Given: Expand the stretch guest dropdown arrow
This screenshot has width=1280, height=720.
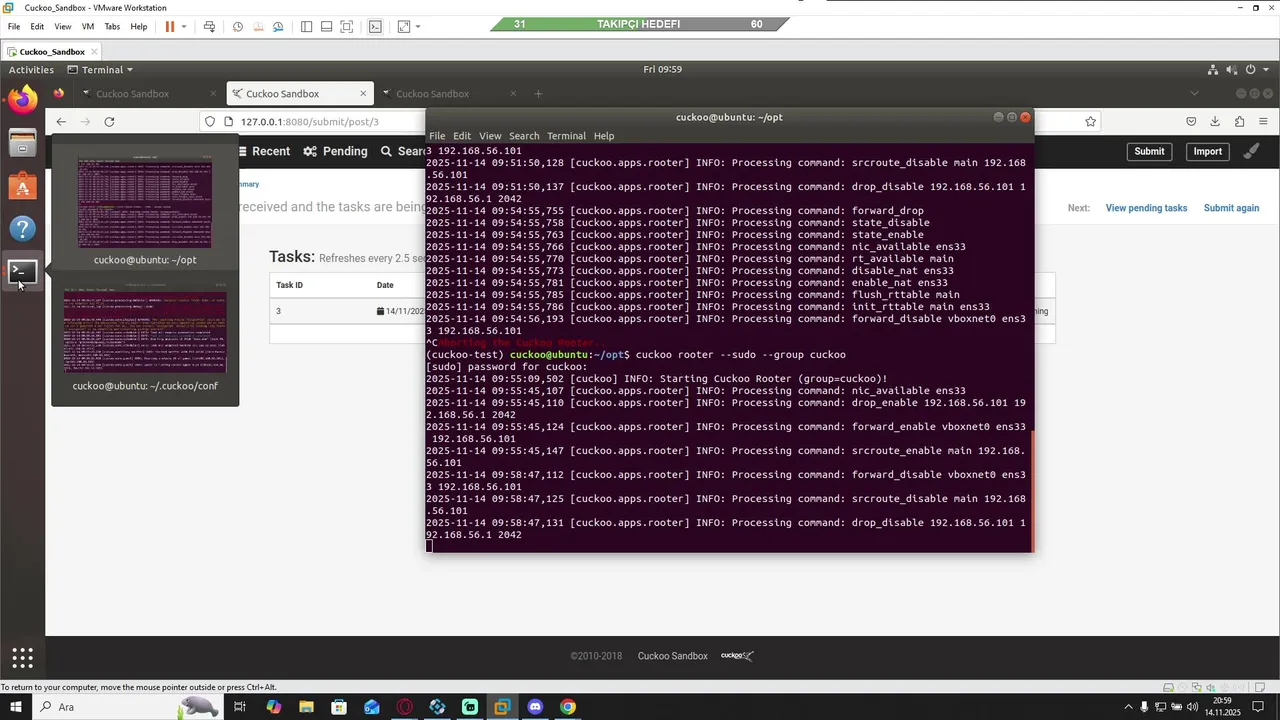Looking at the screenshot, I should [x=418, y=27].
